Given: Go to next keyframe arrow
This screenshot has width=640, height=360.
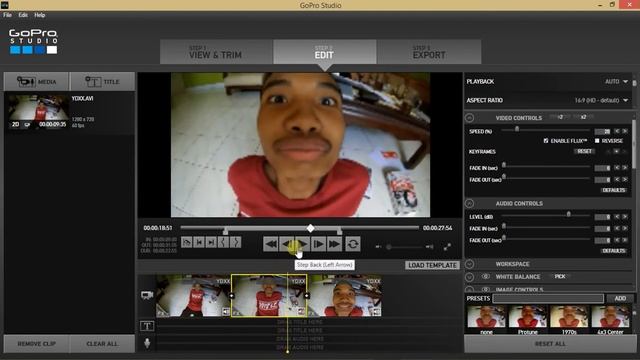Looking at the screenshot, I should tap(625, 151).
